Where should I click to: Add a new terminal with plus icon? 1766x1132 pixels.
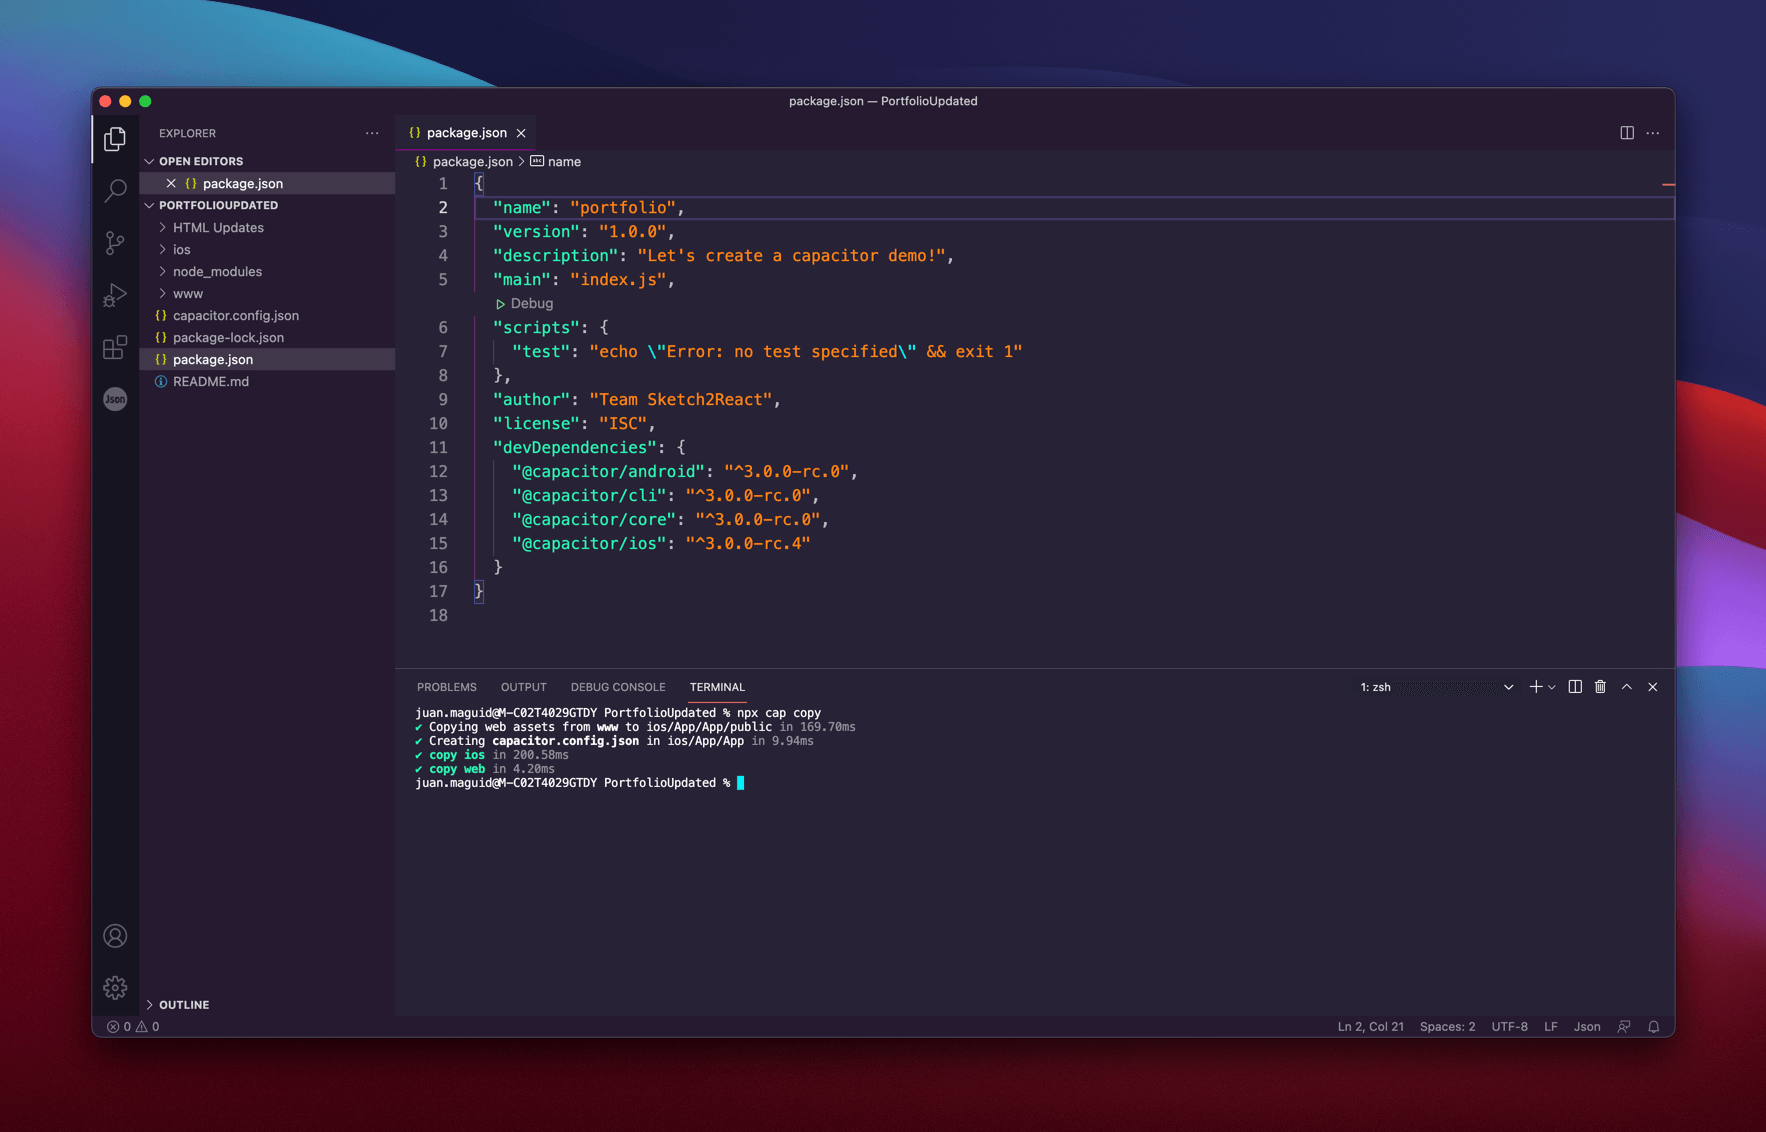1535,687
